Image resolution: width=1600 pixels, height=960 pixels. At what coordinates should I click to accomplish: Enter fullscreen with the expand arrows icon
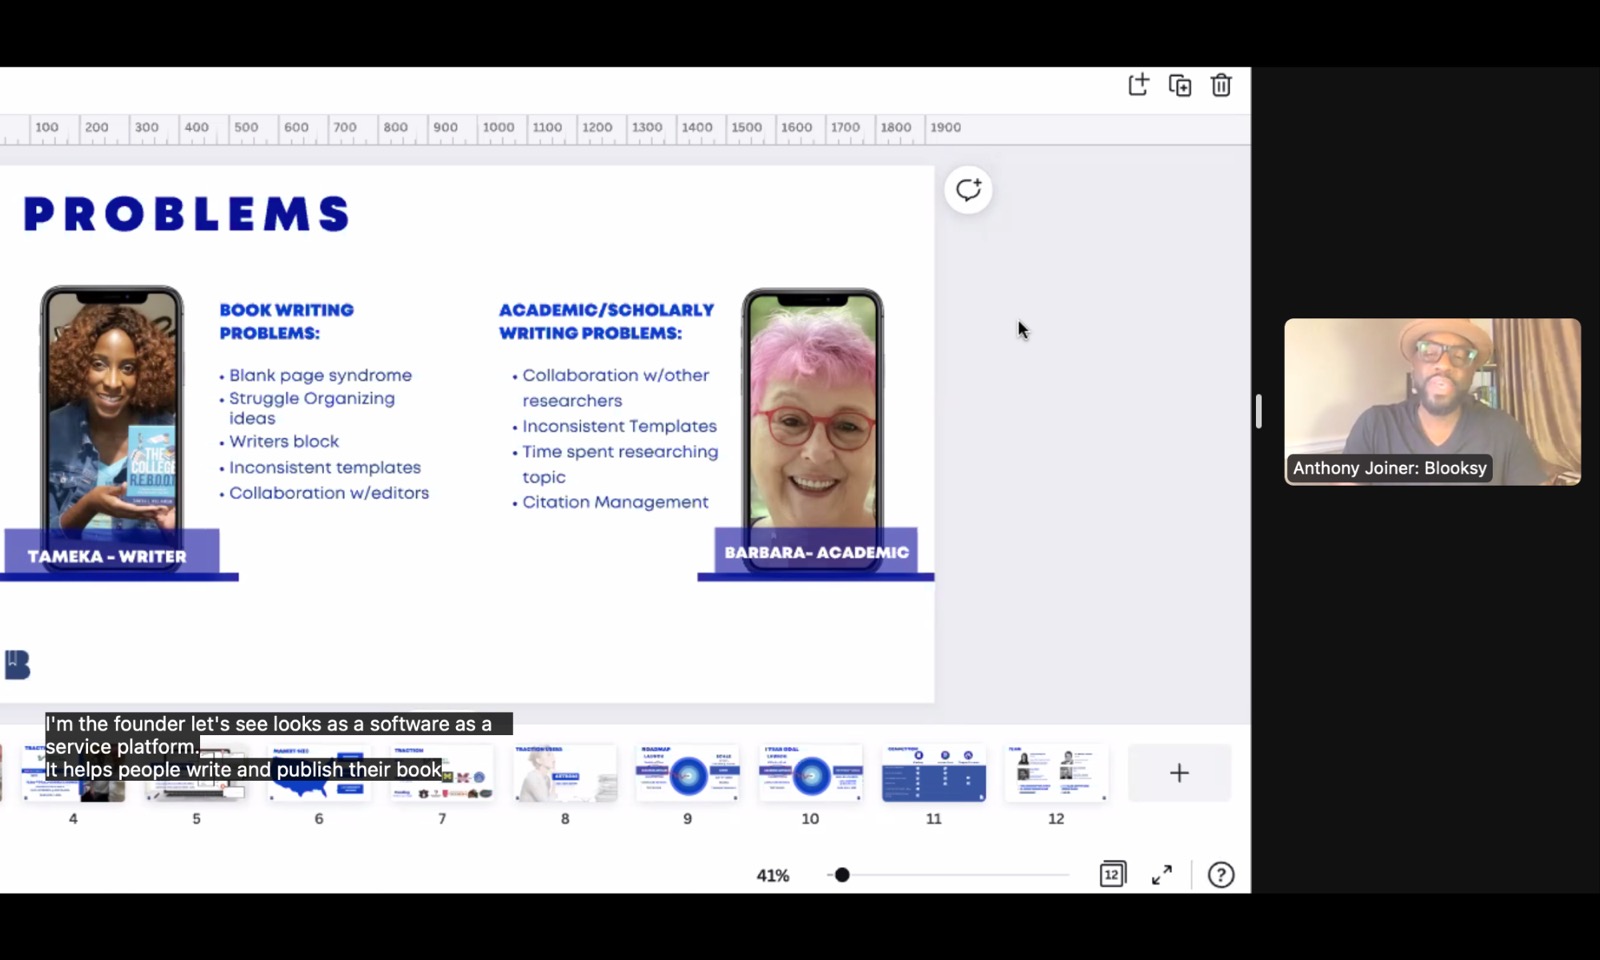click(x=1162, y=875)
